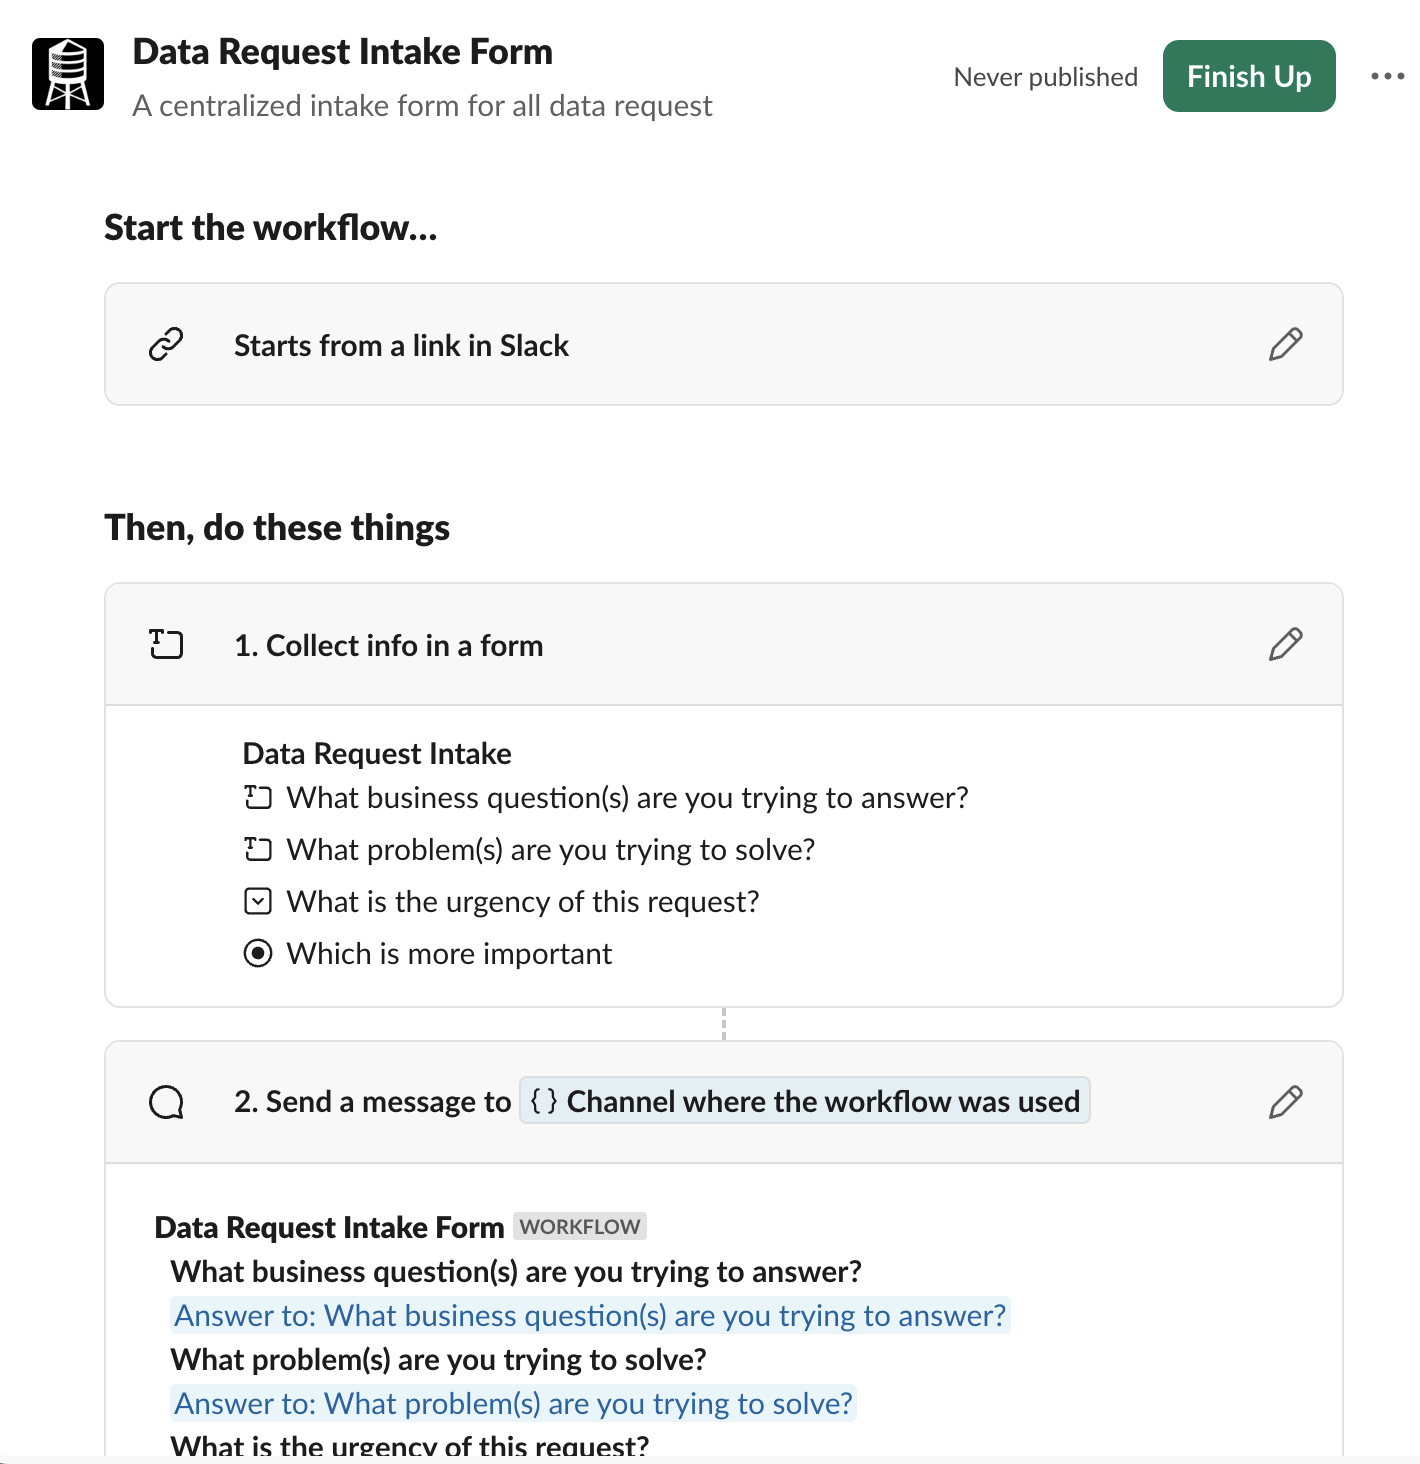
Task: Click the pencil icon on the form step
Action: (1286, 644)
